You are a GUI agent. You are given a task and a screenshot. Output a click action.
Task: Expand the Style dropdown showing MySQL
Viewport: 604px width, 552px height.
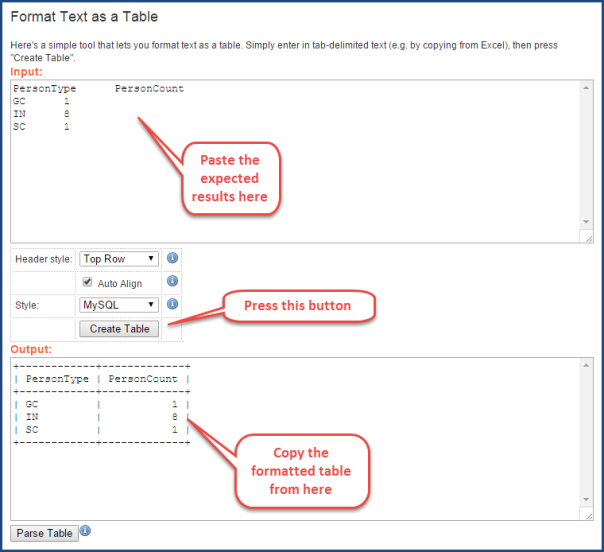point(119,305)
